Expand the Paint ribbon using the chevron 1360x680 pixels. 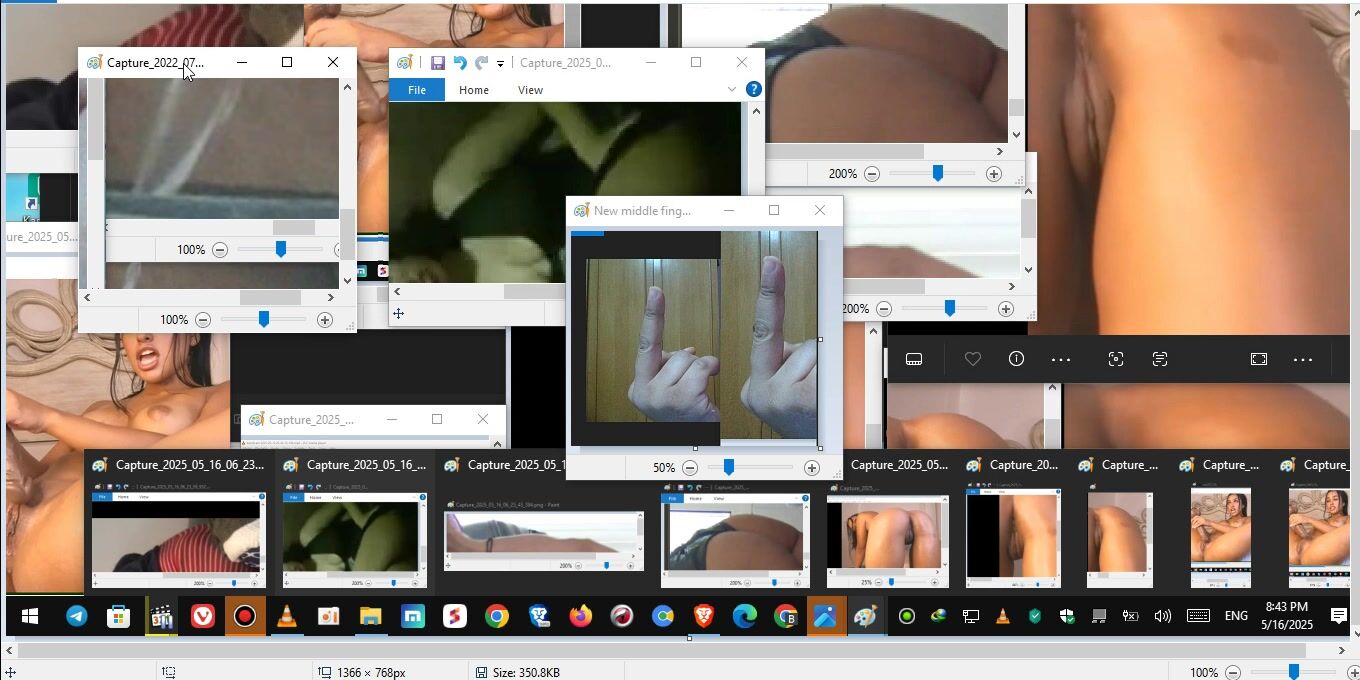731,89
